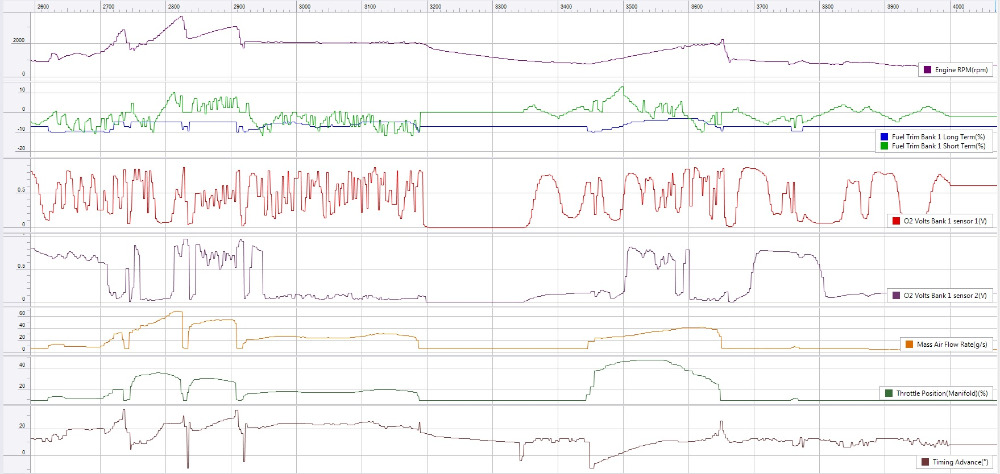Viewport: 1000px width, 474px height.
Task: Click the dark green Throttle Position swatch
Action: (x=888, y=393)
